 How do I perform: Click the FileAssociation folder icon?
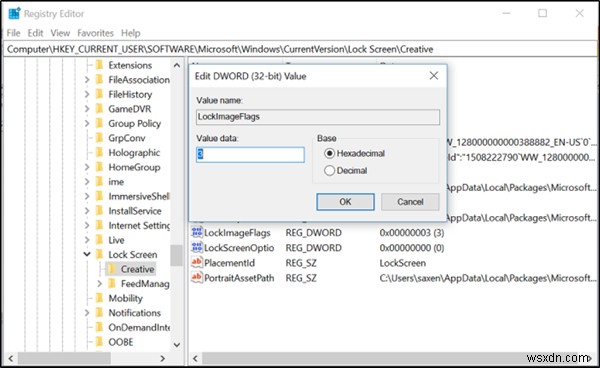99,80
